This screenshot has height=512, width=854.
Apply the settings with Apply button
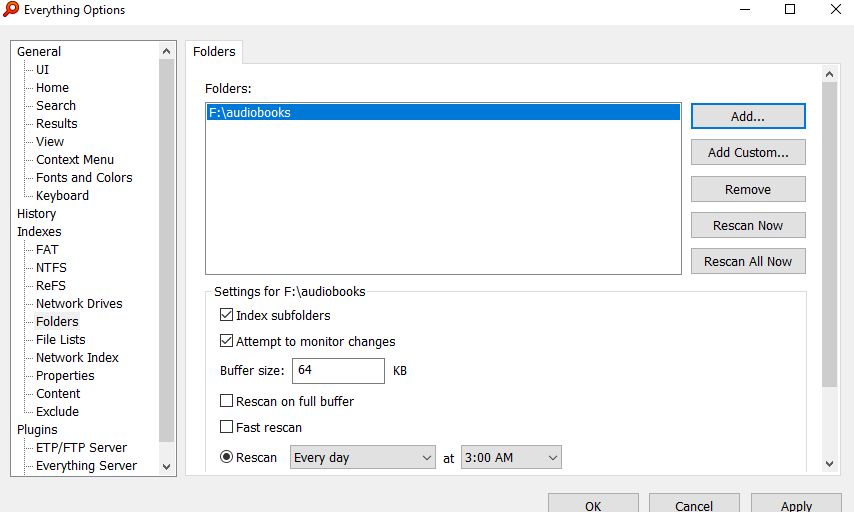pyautogui.click(x=796, y=504)
